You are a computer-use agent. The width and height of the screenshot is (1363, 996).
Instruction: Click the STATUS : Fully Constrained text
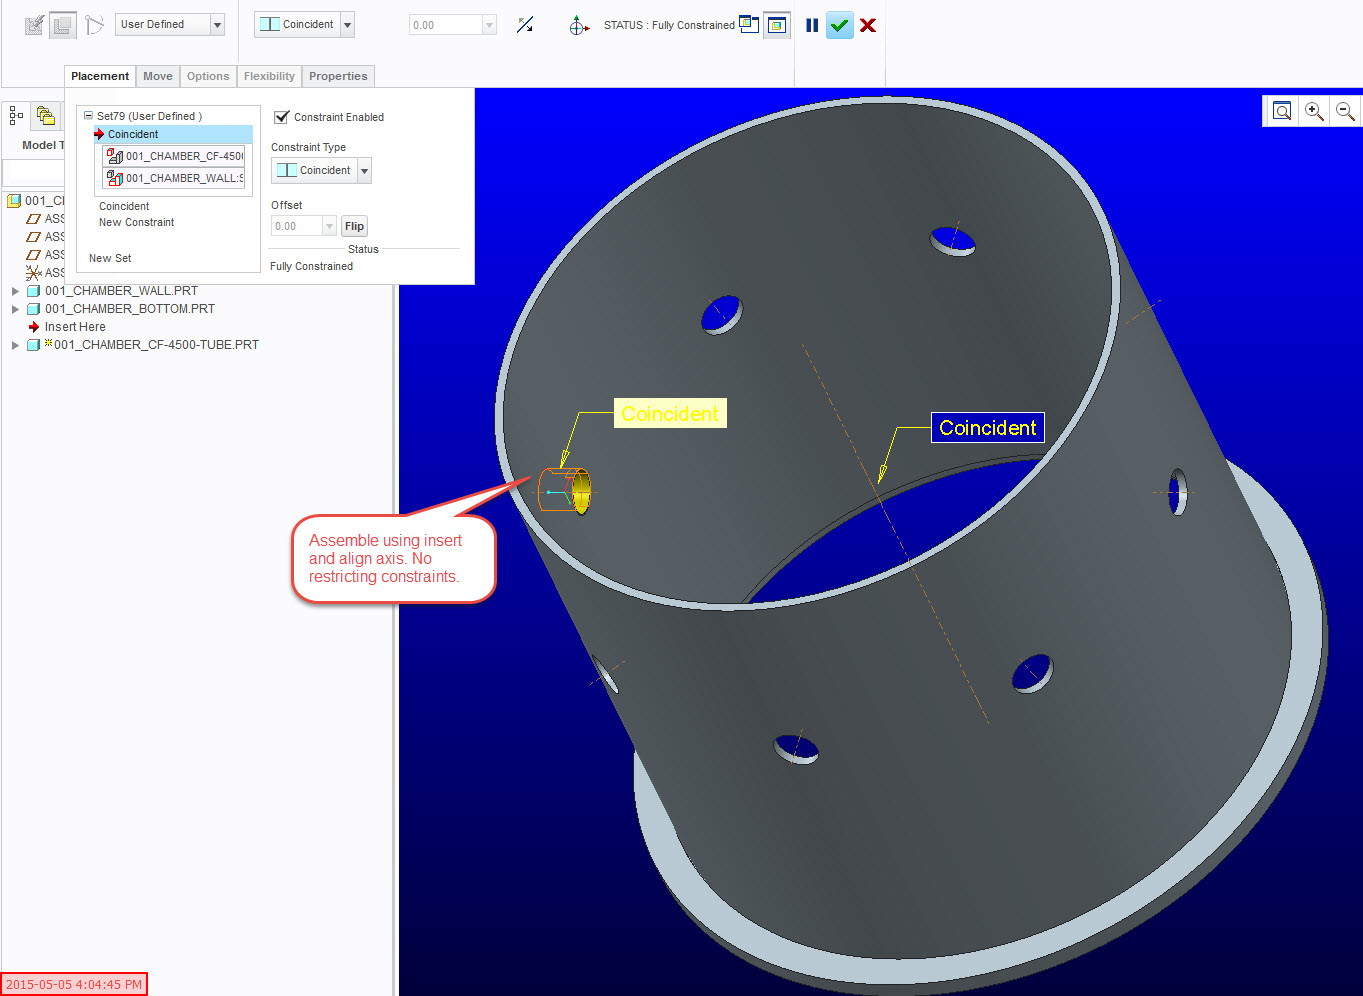tap(669, 25)
